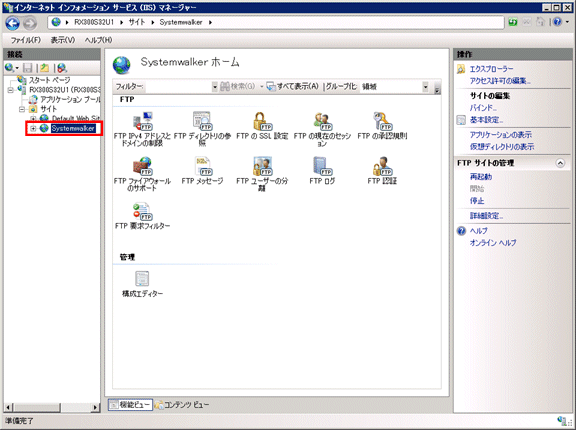The height and width of the screenshot is (430, 576).
Task: Open FTP の SSL 設定
Action: click(x=262, y=126)
